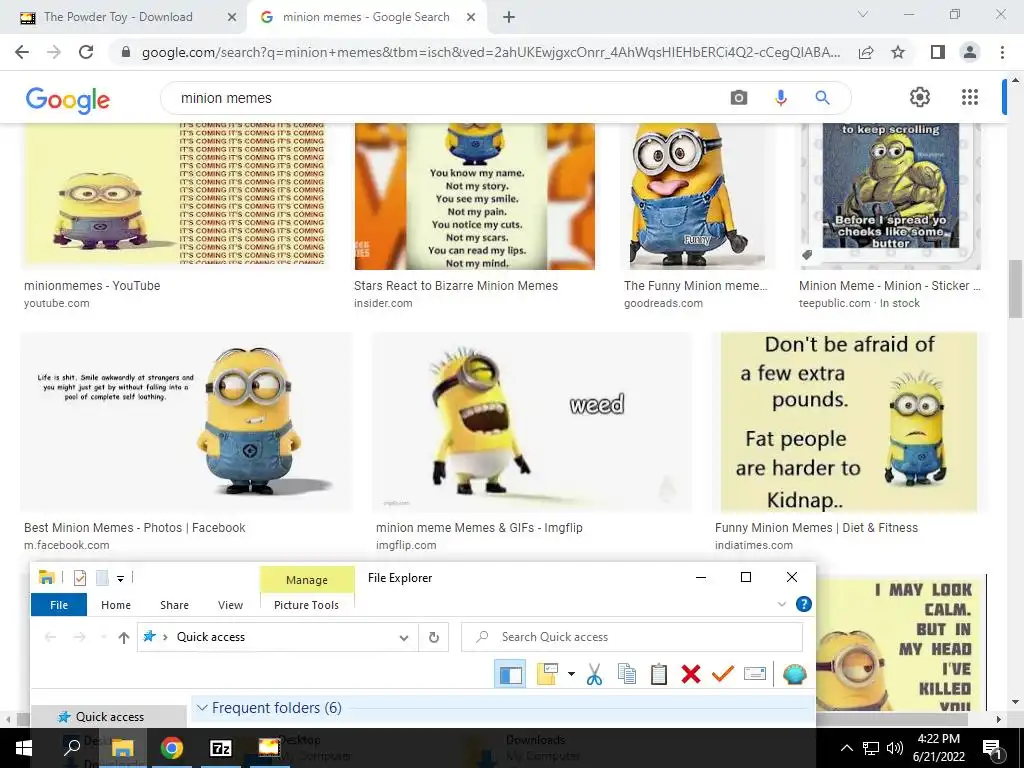The height and width of the screenshot is (768, 1024).
Task: Switch to the View ribbon tab
Action: click(230, 605)
